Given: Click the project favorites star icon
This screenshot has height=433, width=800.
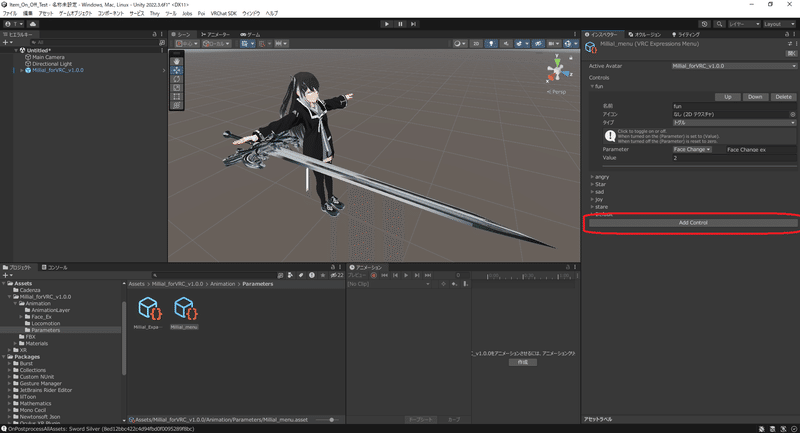Looking at the screenshot, I should (x=322, y=275).
